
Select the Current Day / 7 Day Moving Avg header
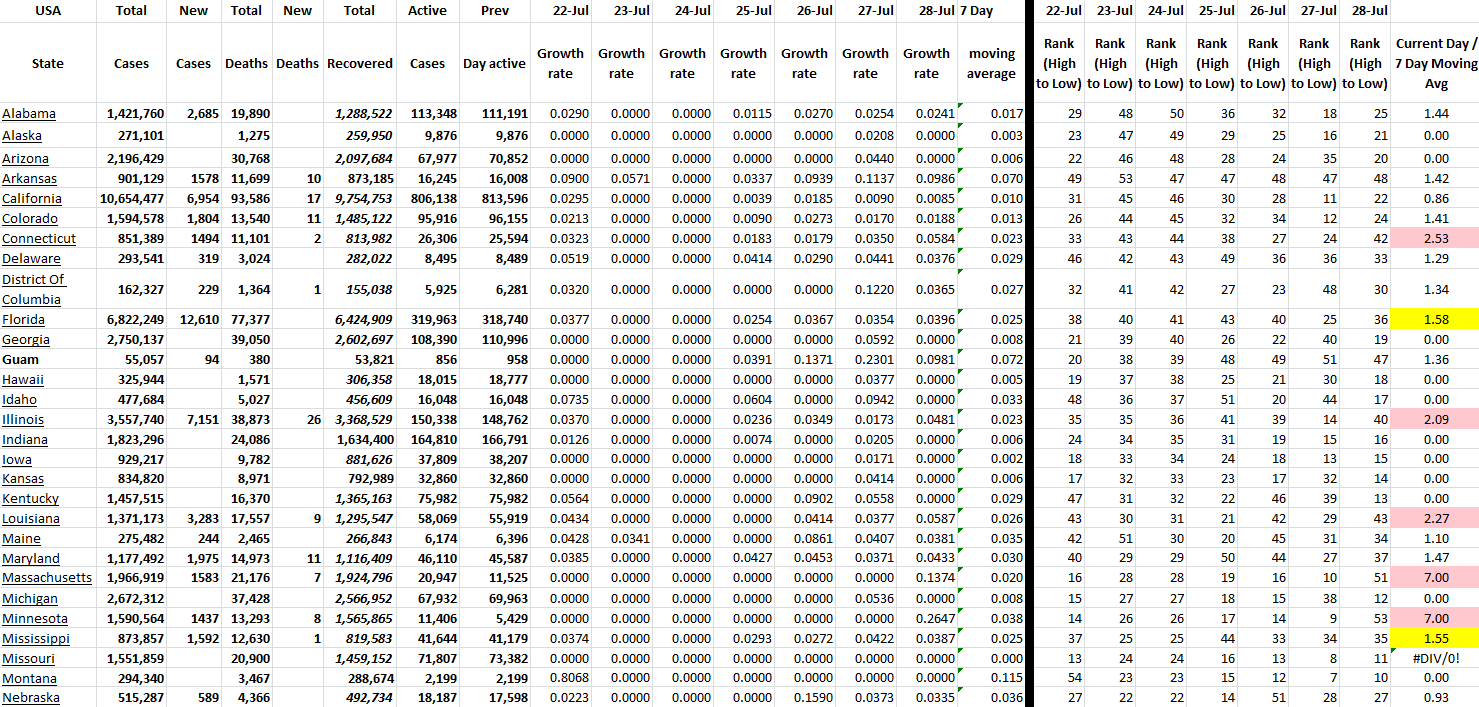1435,63
